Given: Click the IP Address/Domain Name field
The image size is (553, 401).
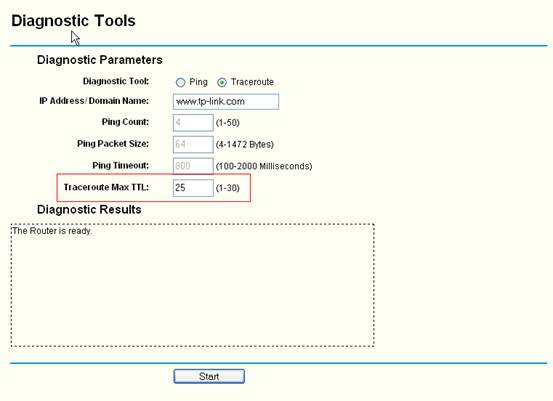Looking at the screenshot, I should point(226,102).
